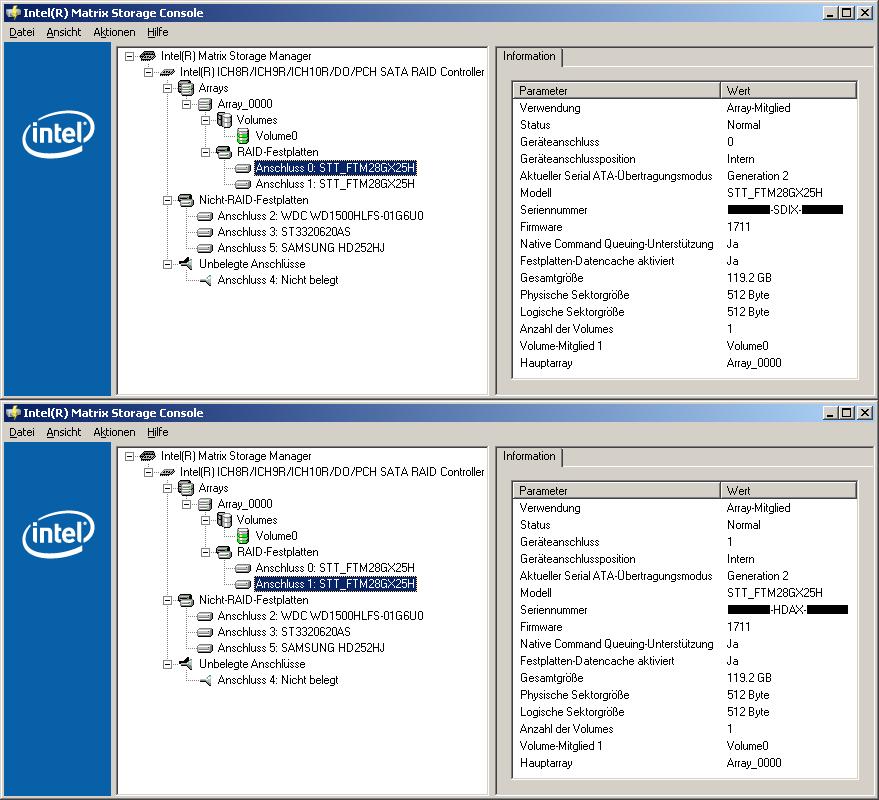Collapse Arrays node in lower window
The image size is (879, 800).
coord(168,488)
